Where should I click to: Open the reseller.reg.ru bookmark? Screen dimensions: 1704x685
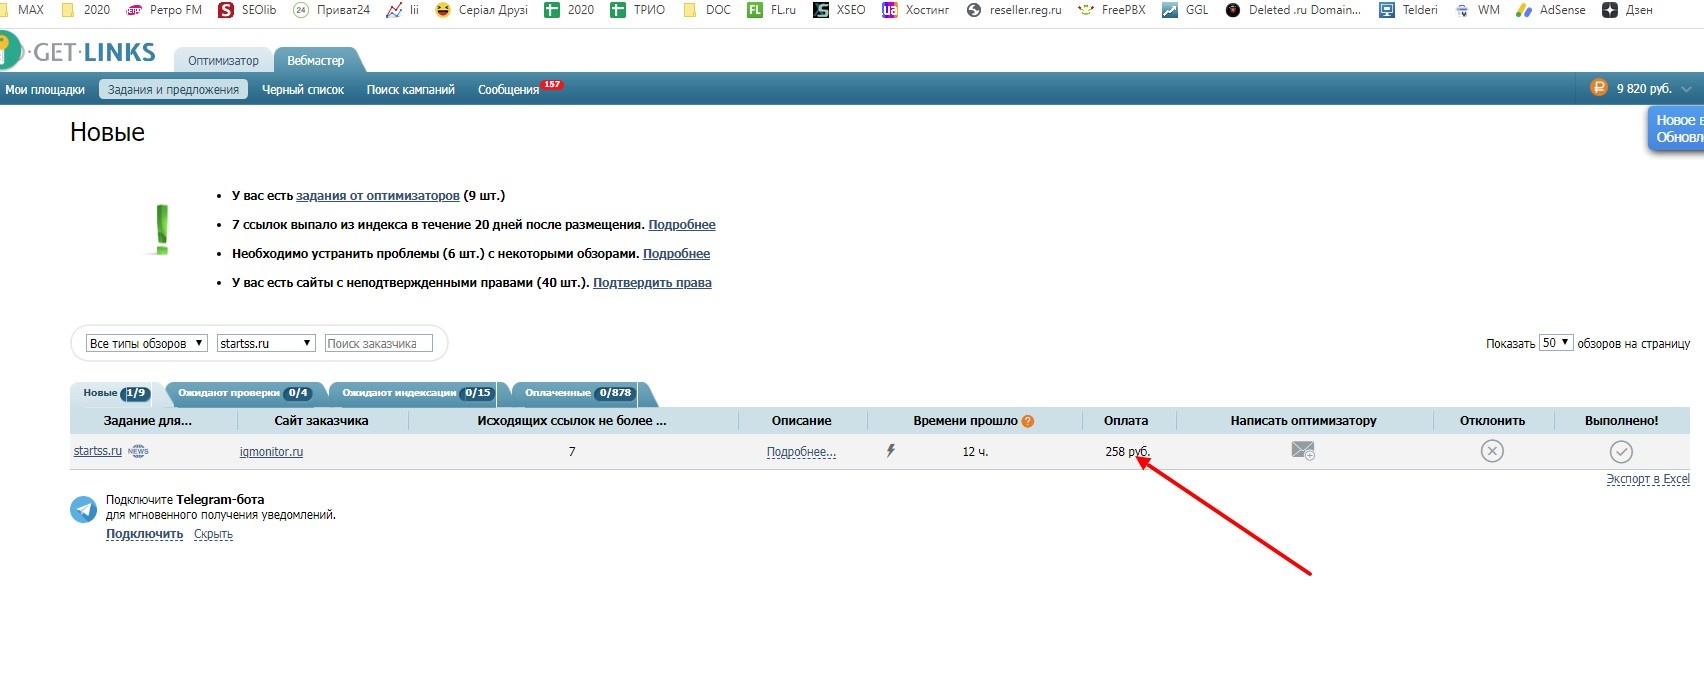1013,10
